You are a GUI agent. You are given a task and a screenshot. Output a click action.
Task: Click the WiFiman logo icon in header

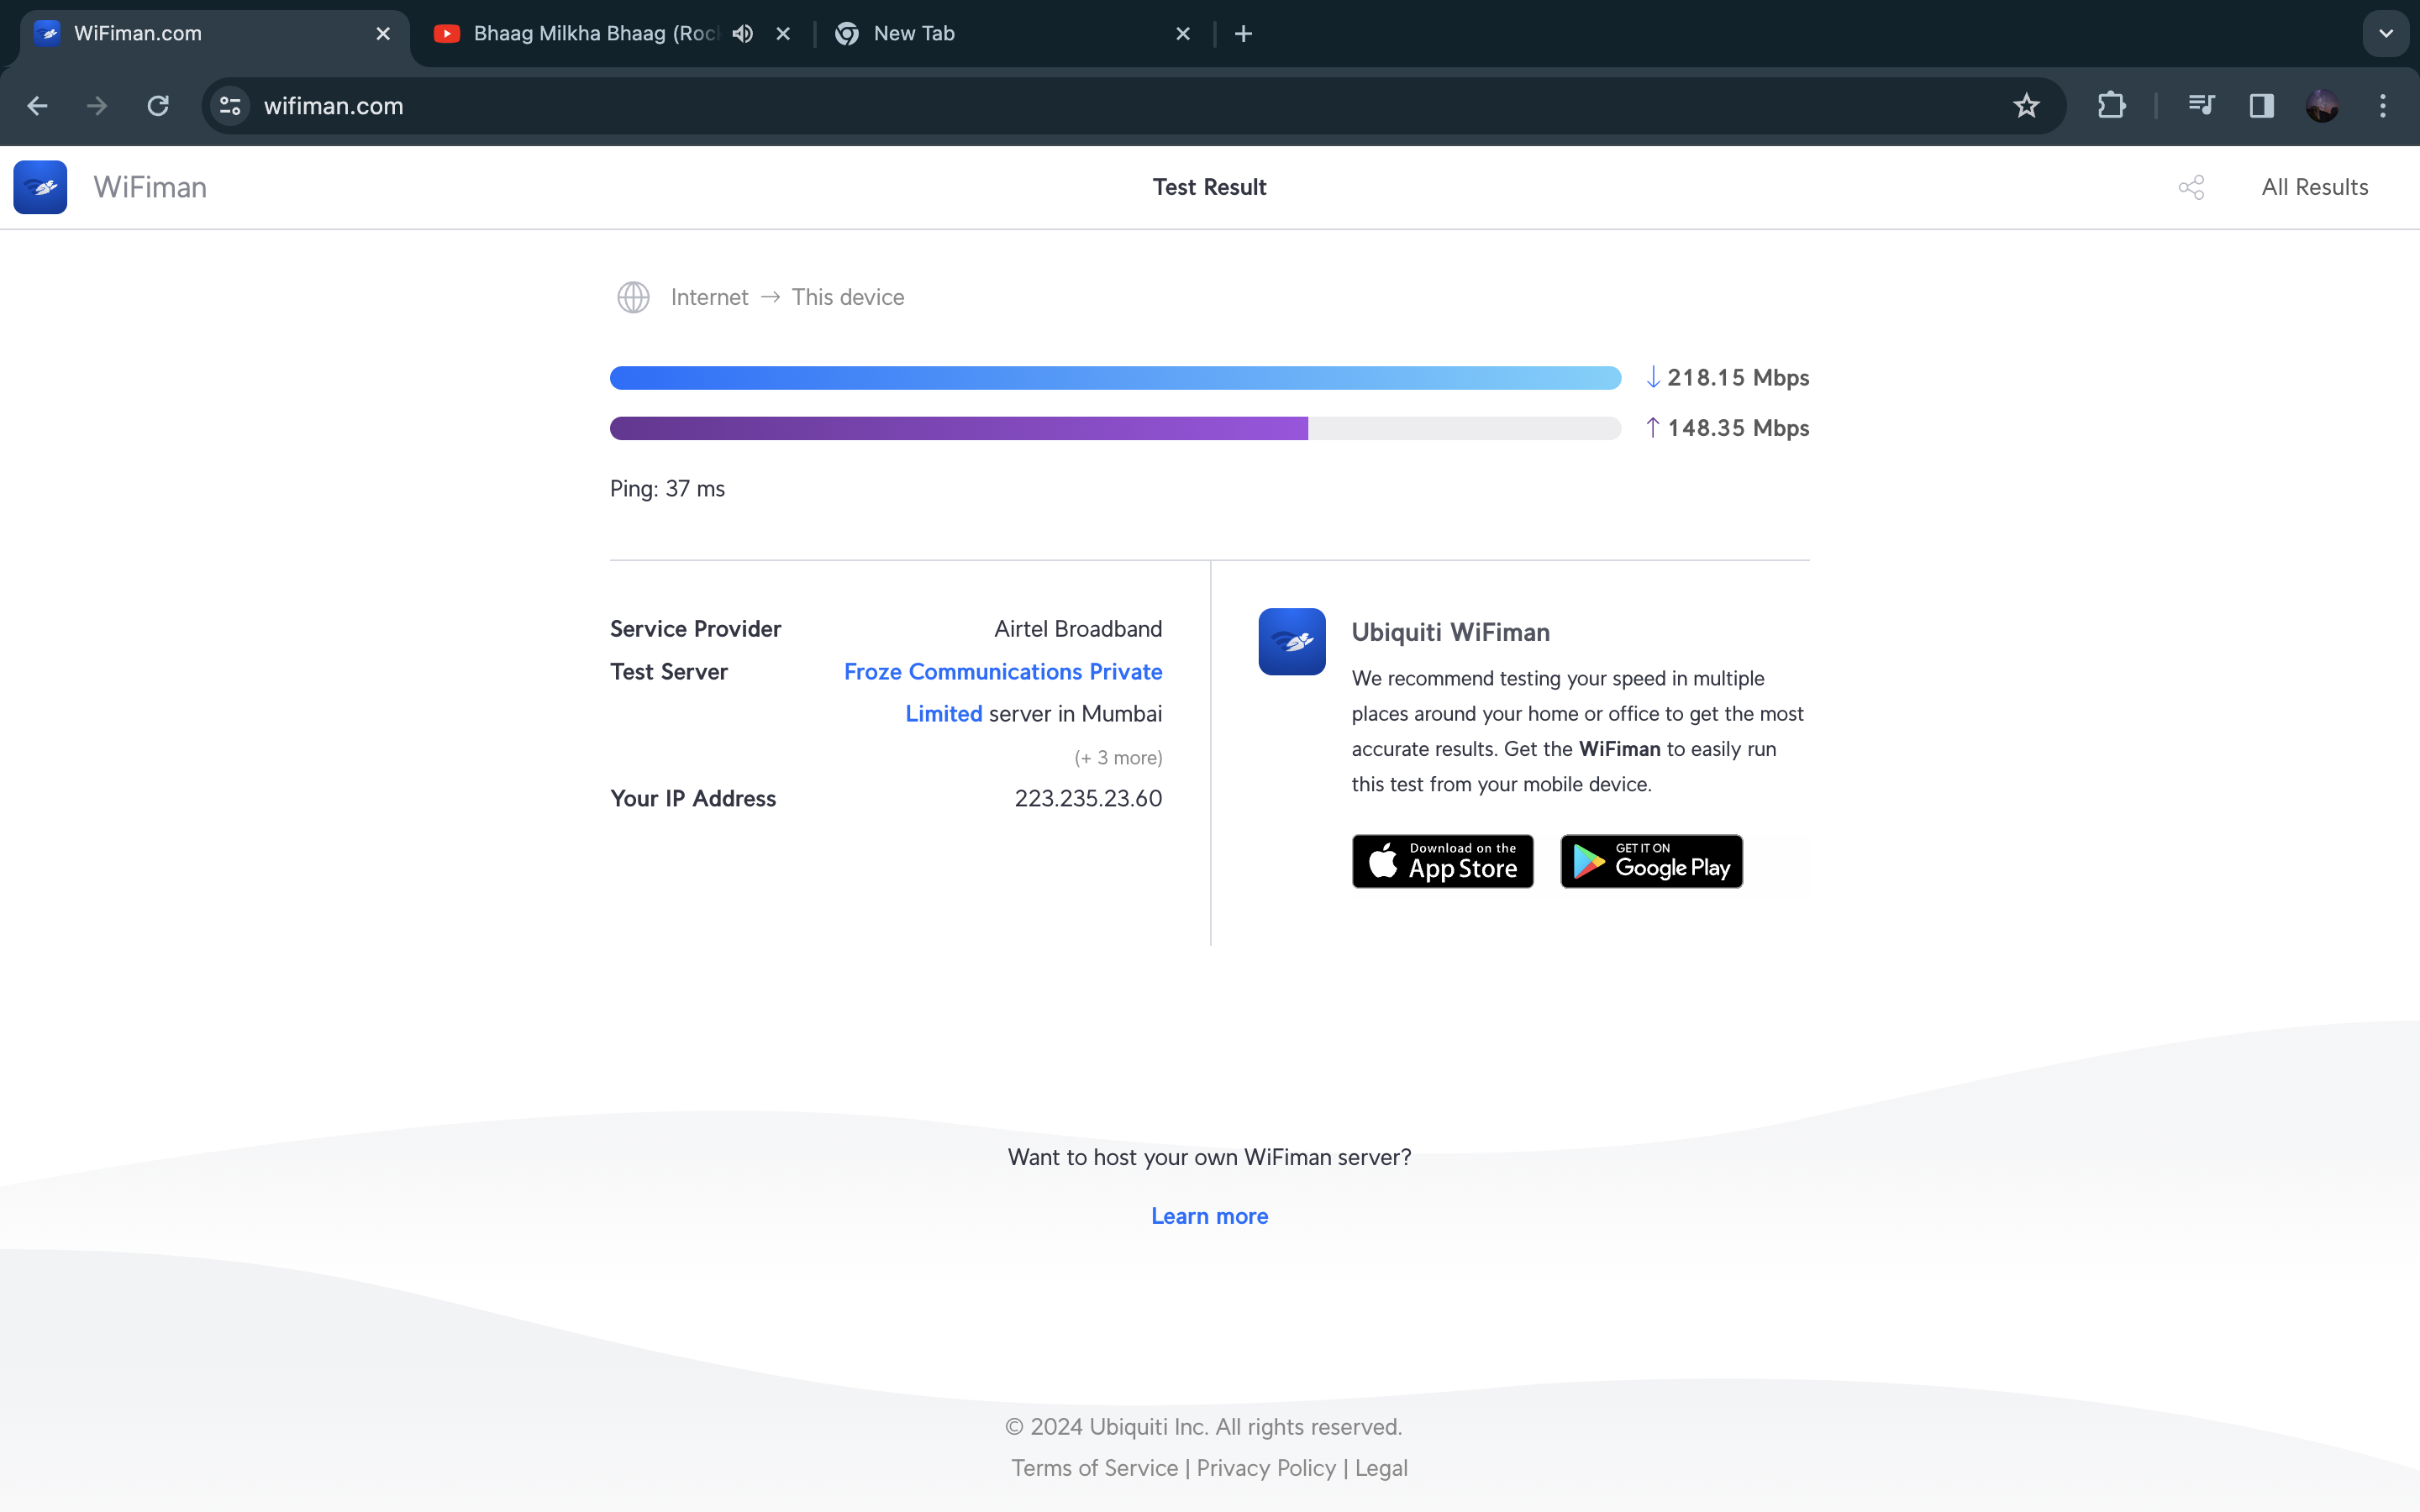(40, 187)
